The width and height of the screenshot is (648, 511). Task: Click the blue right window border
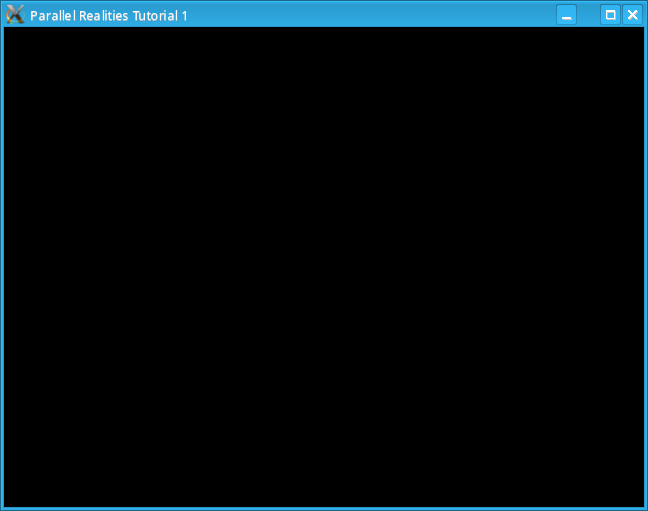coord(645,267)
